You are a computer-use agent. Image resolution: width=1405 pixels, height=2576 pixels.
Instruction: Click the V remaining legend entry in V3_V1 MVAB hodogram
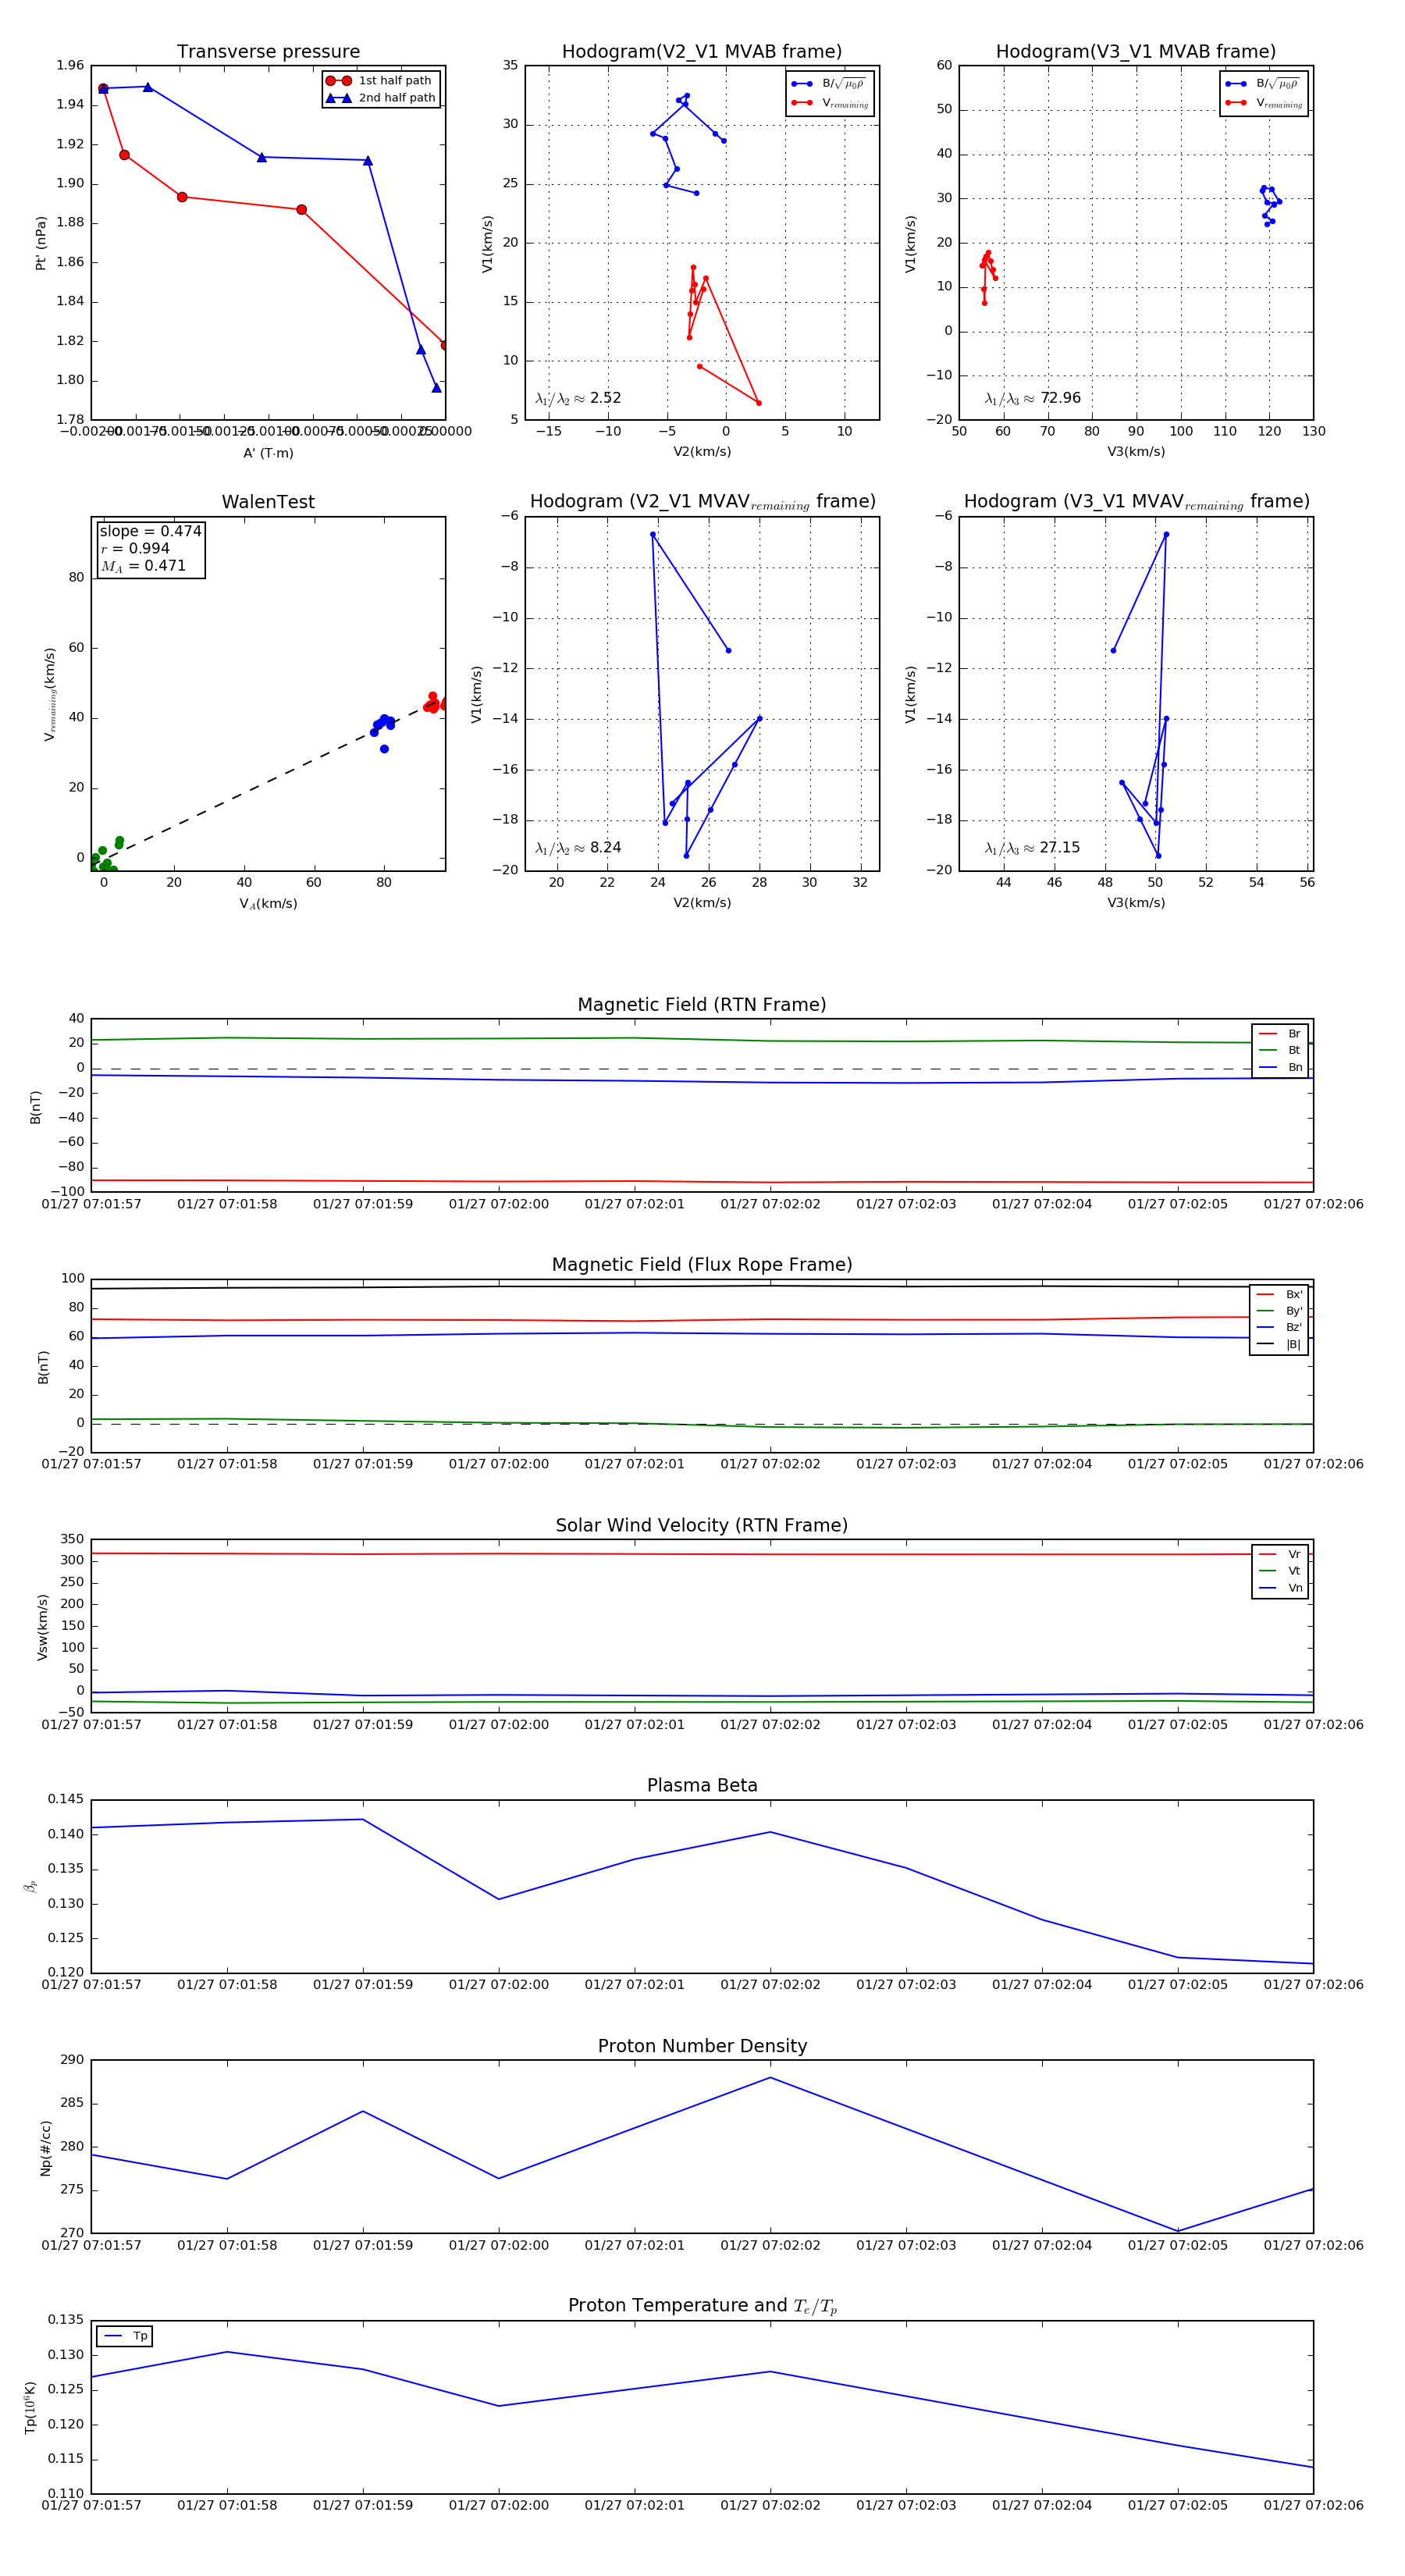1263,103
